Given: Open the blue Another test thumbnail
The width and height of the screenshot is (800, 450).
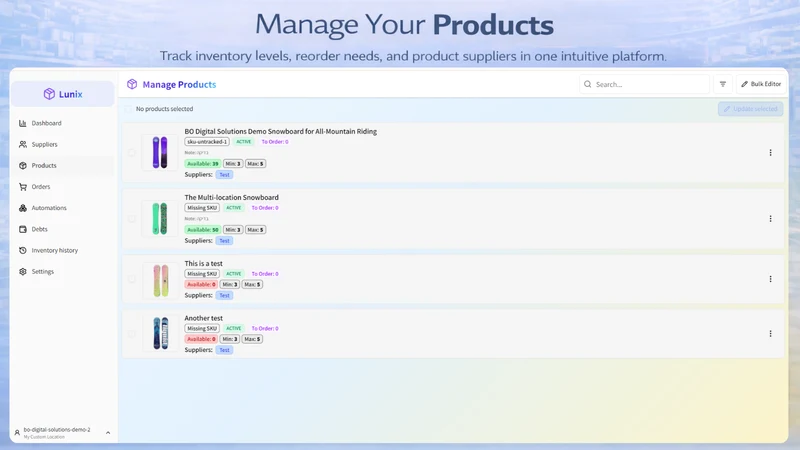Looking at the screenshot, I should 161,334.
